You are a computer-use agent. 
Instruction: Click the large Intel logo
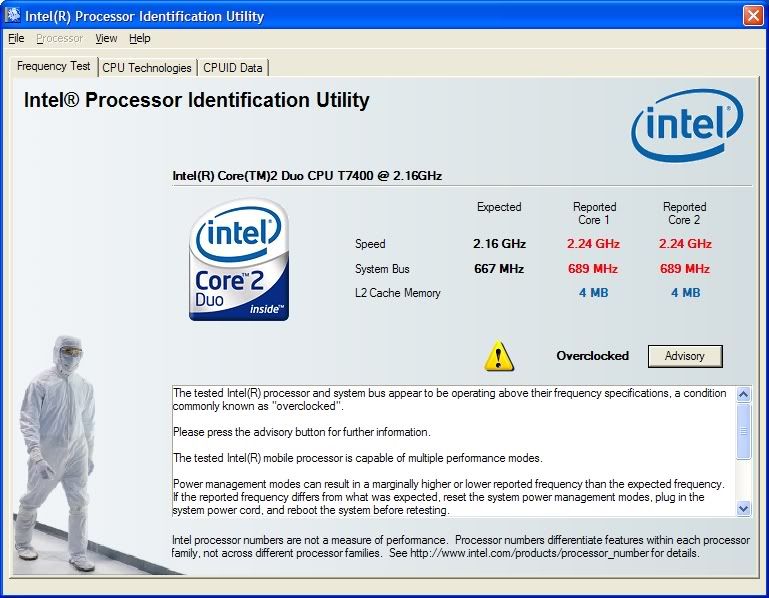point(687,125)
